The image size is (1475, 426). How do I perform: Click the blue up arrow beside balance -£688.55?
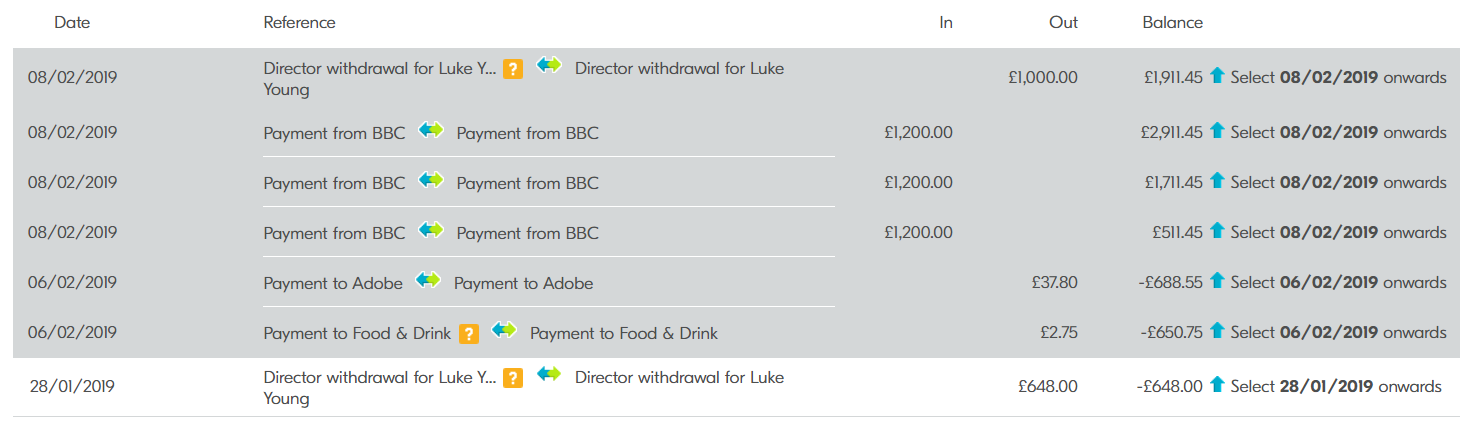1217,281
